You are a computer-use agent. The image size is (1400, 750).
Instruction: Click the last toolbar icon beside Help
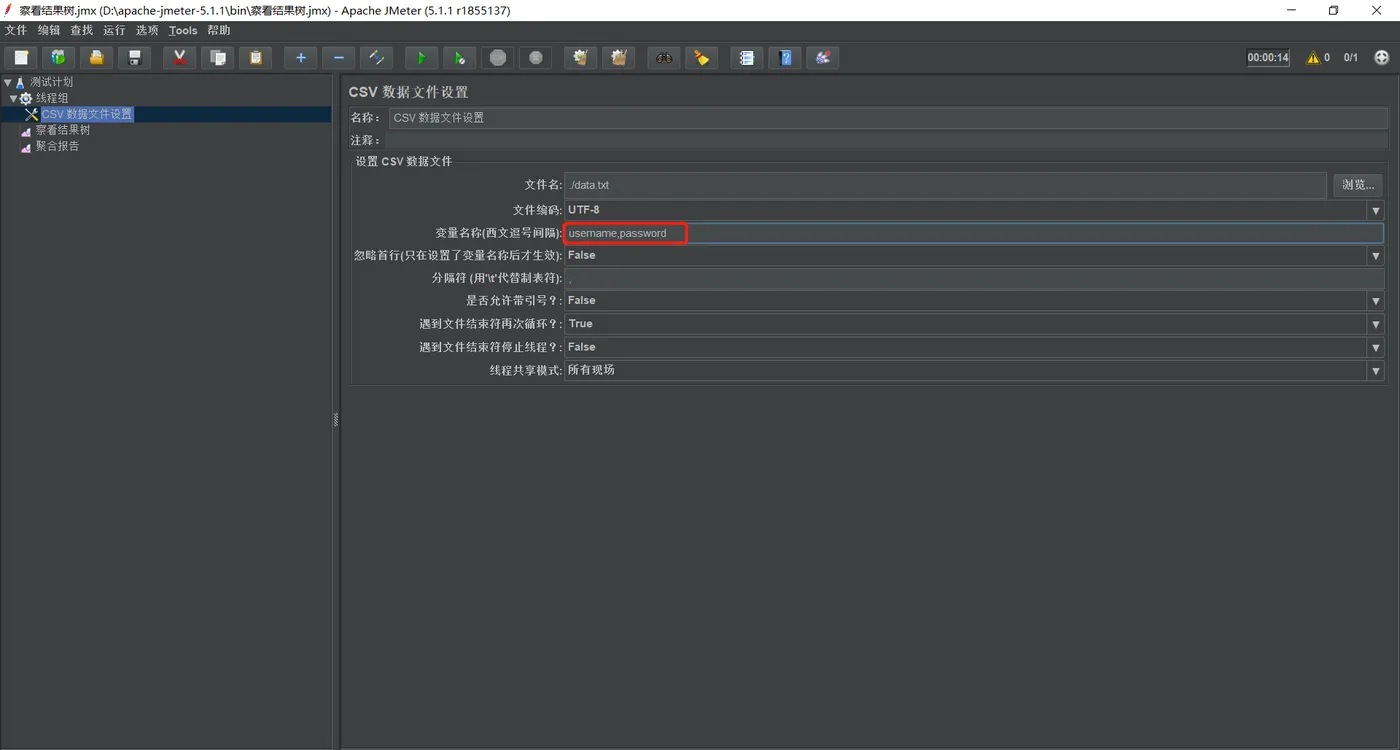pyautogui.click(x=822, y=58)
